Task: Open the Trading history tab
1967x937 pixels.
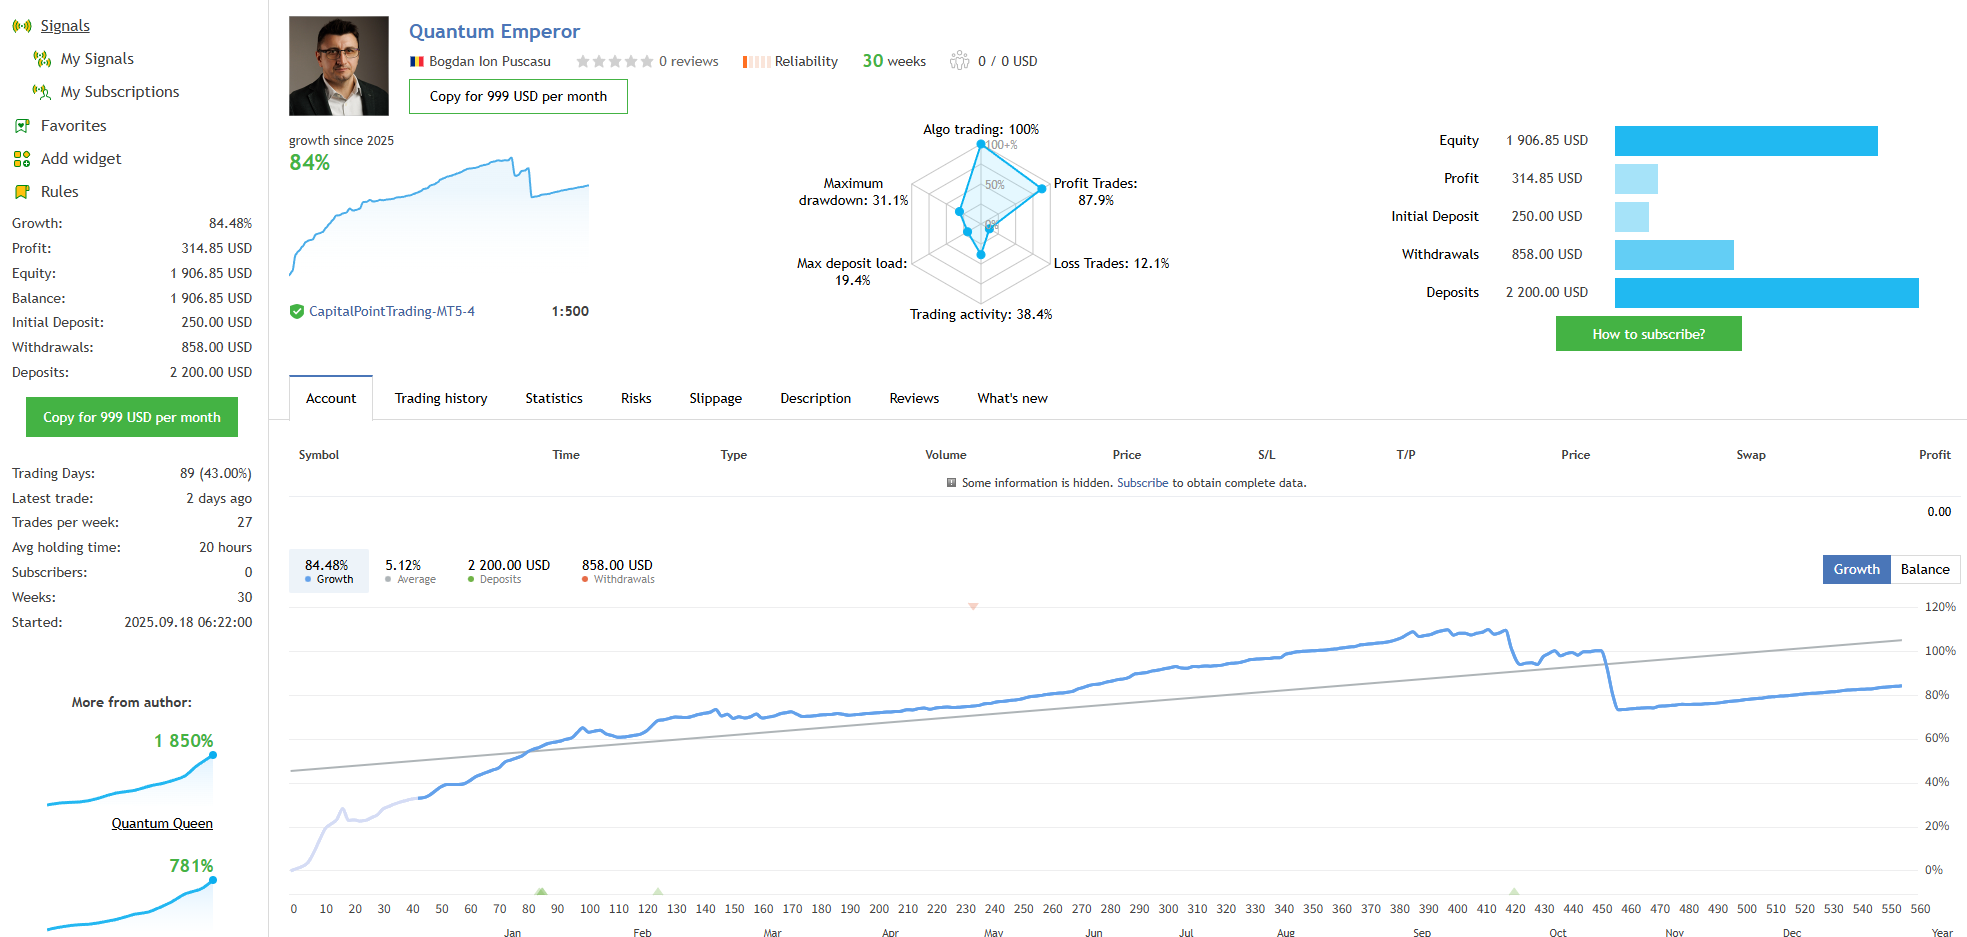Action: [441, 398]
